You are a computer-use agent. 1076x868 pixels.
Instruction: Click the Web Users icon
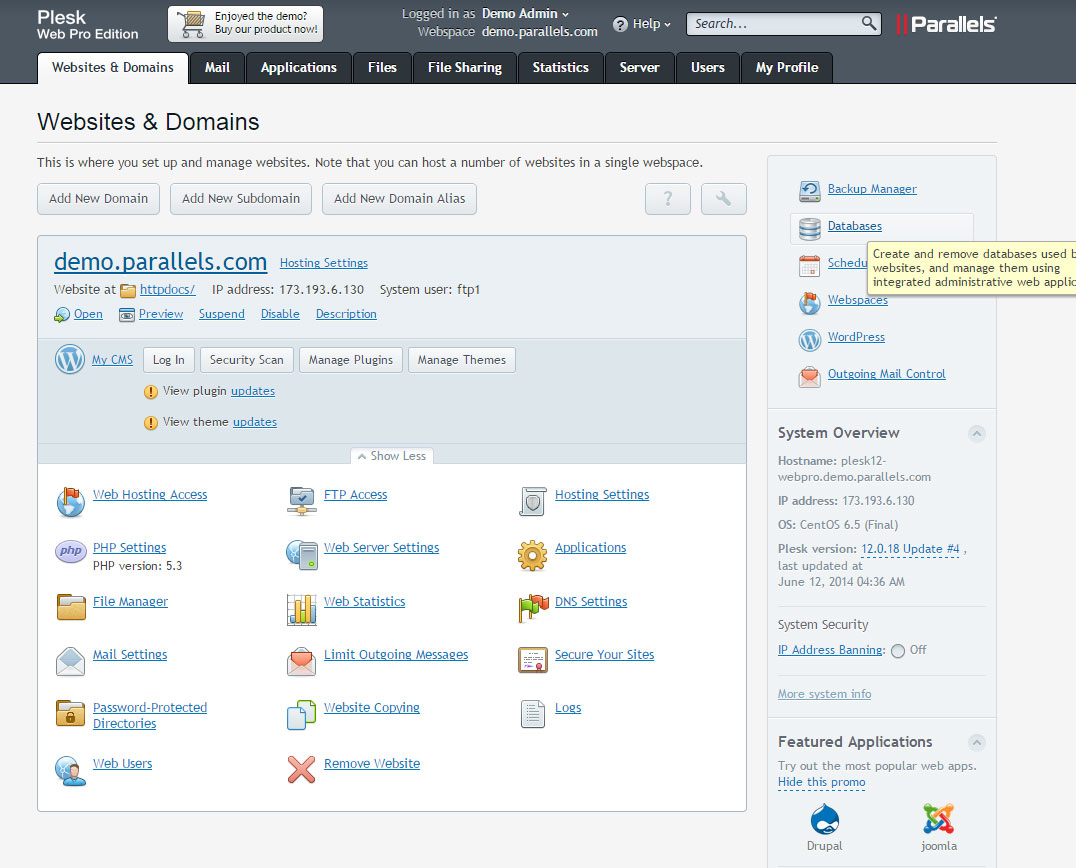71,771
